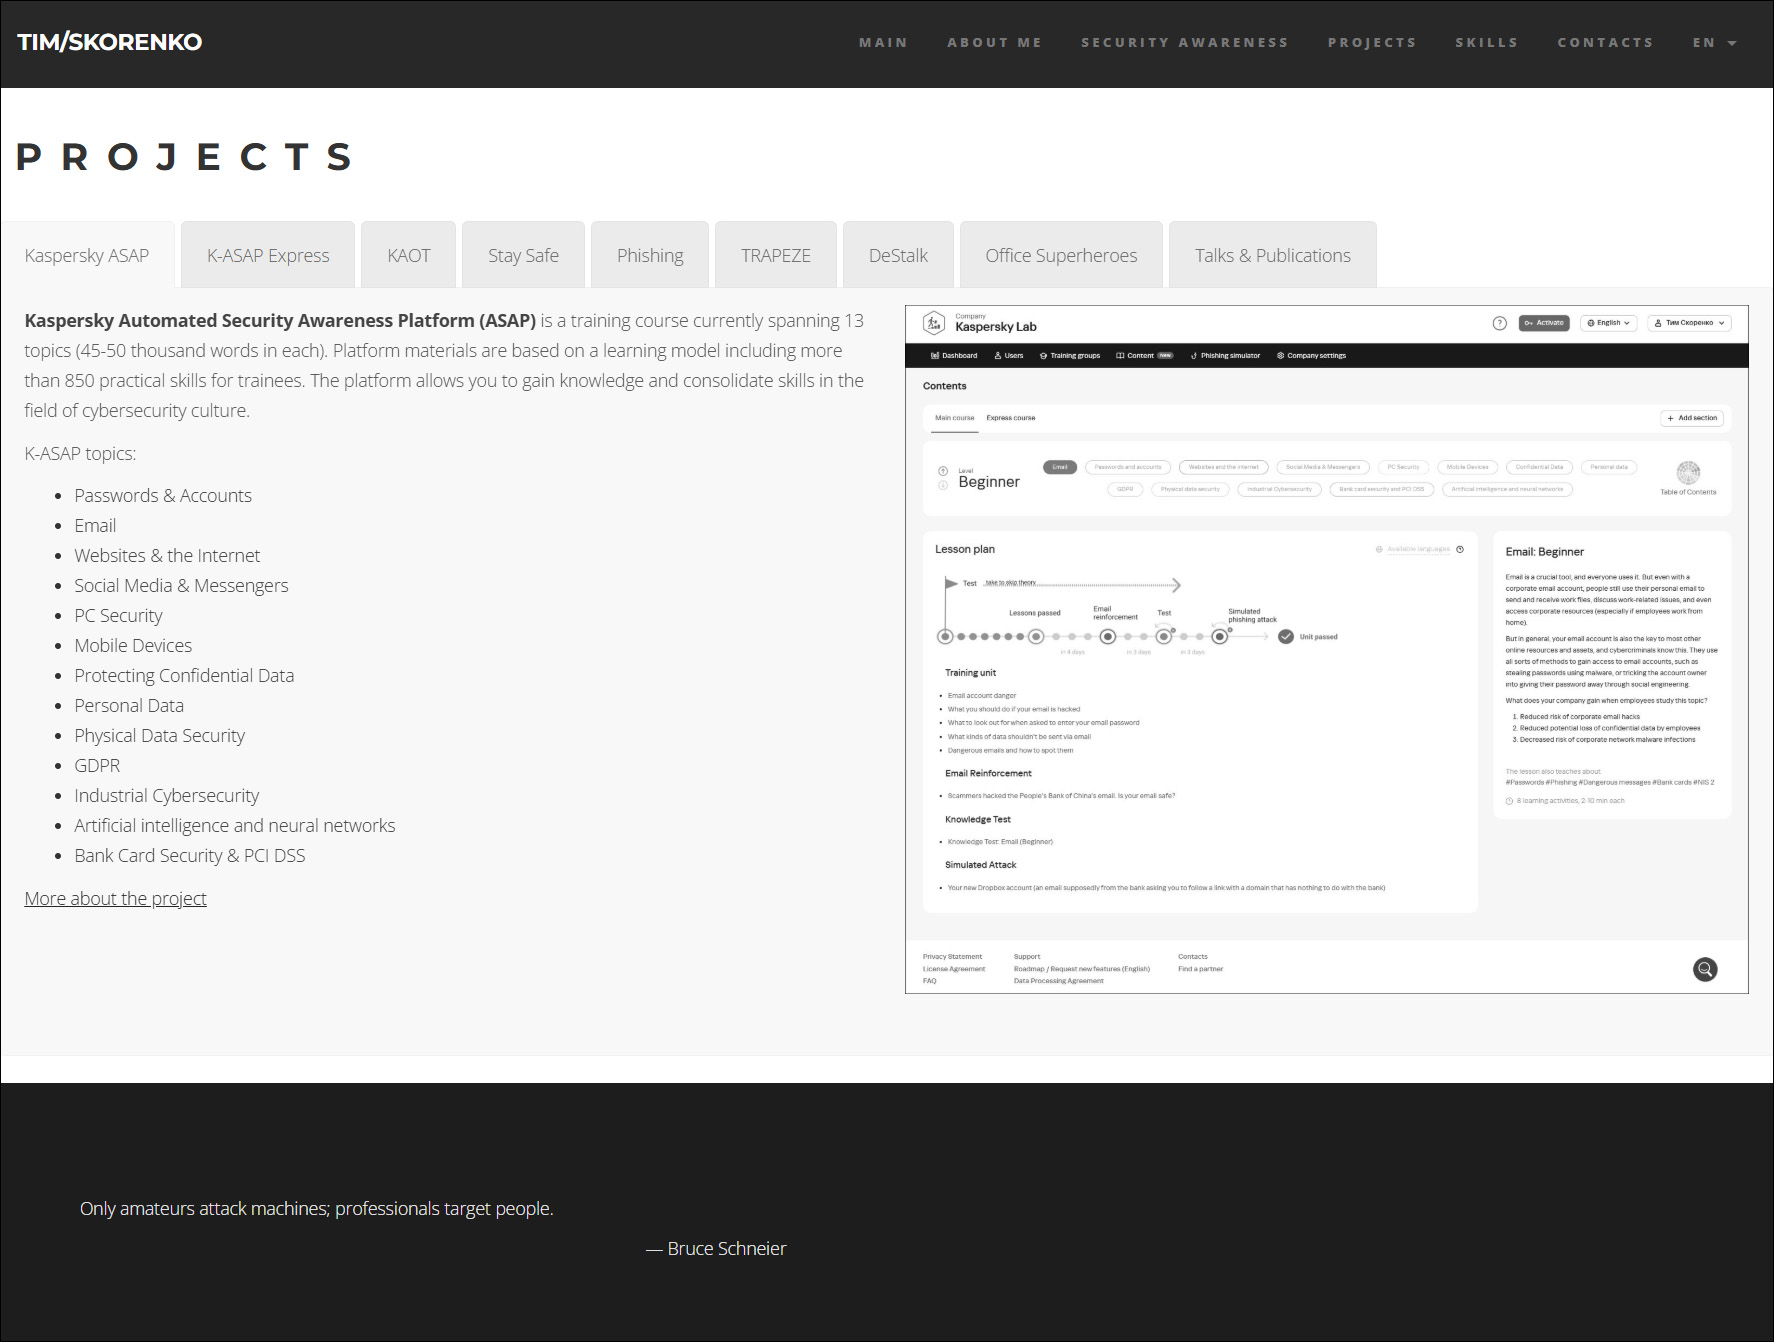This screenshot has height=1342, width=1774.
Task: Click the help question mark icon
Action: pos(1499,323)
